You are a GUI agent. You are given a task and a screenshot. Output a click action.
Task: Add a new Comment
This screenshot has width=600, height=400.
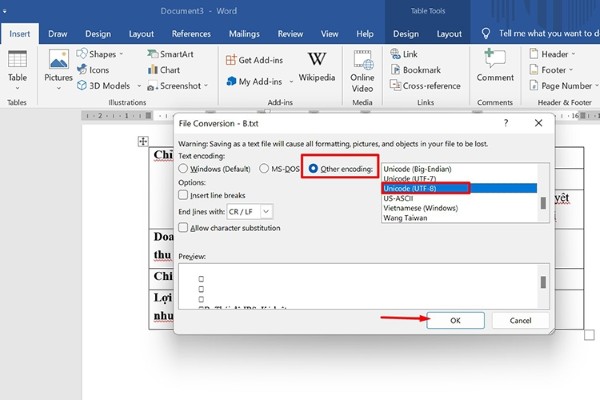[495, 65]
